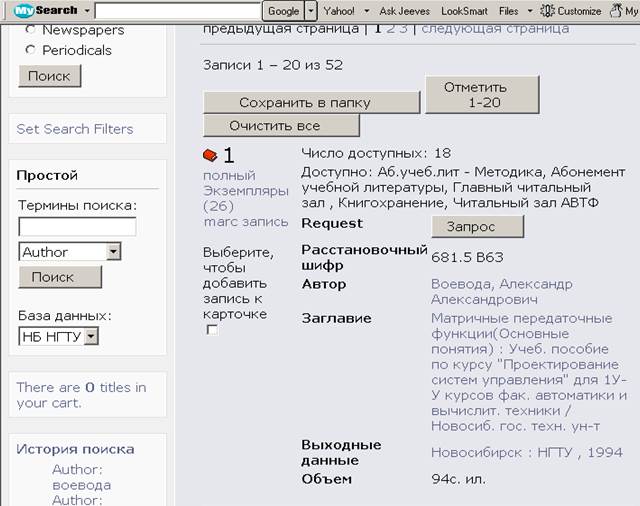Click the red book icon for record 1
640x506 pixels.
(x=210, y=155)
